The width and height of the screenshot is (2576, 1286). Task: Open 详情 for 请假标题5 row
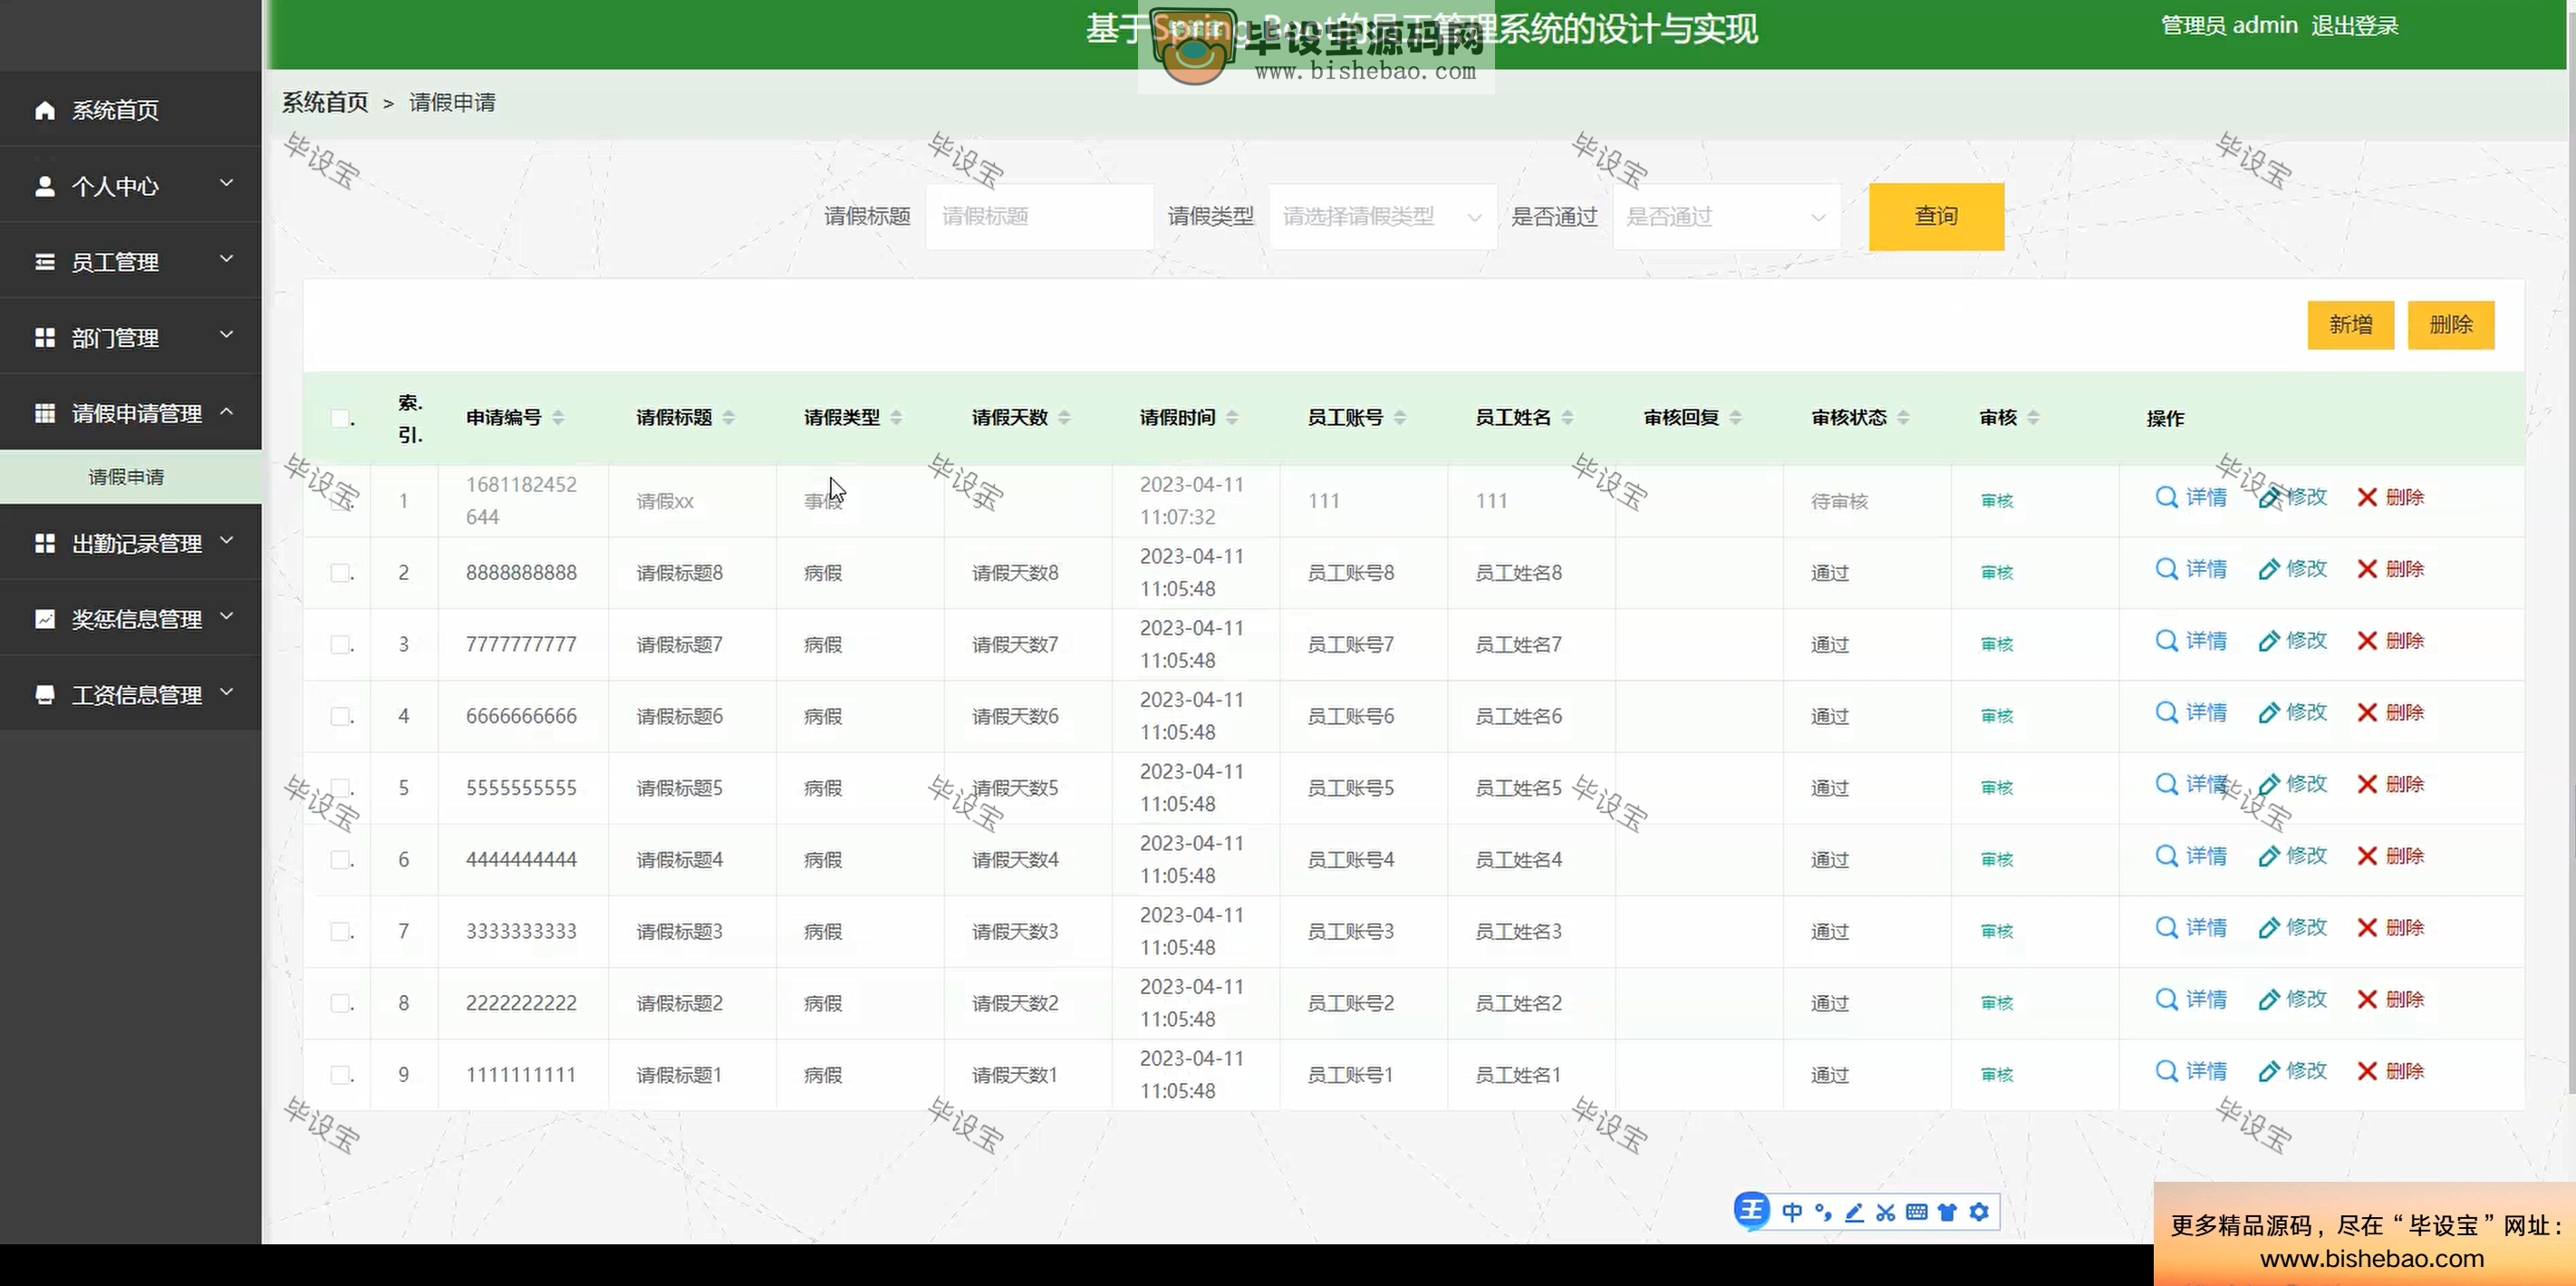point(2191,784)
